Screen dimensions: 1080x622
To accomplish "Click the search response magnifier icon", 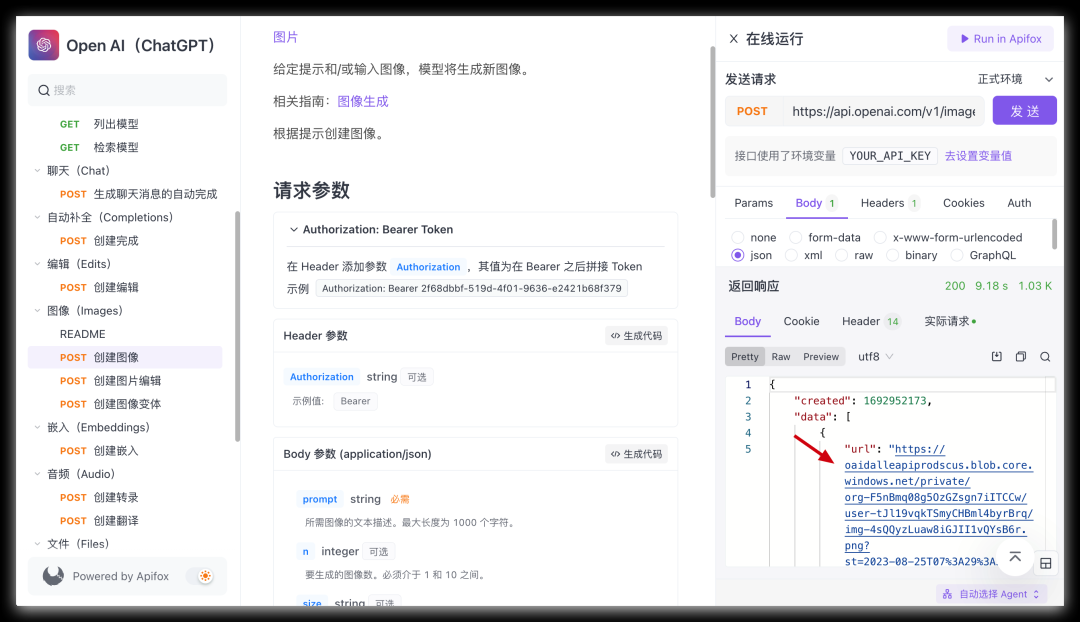I will (x=1045, y=356).
